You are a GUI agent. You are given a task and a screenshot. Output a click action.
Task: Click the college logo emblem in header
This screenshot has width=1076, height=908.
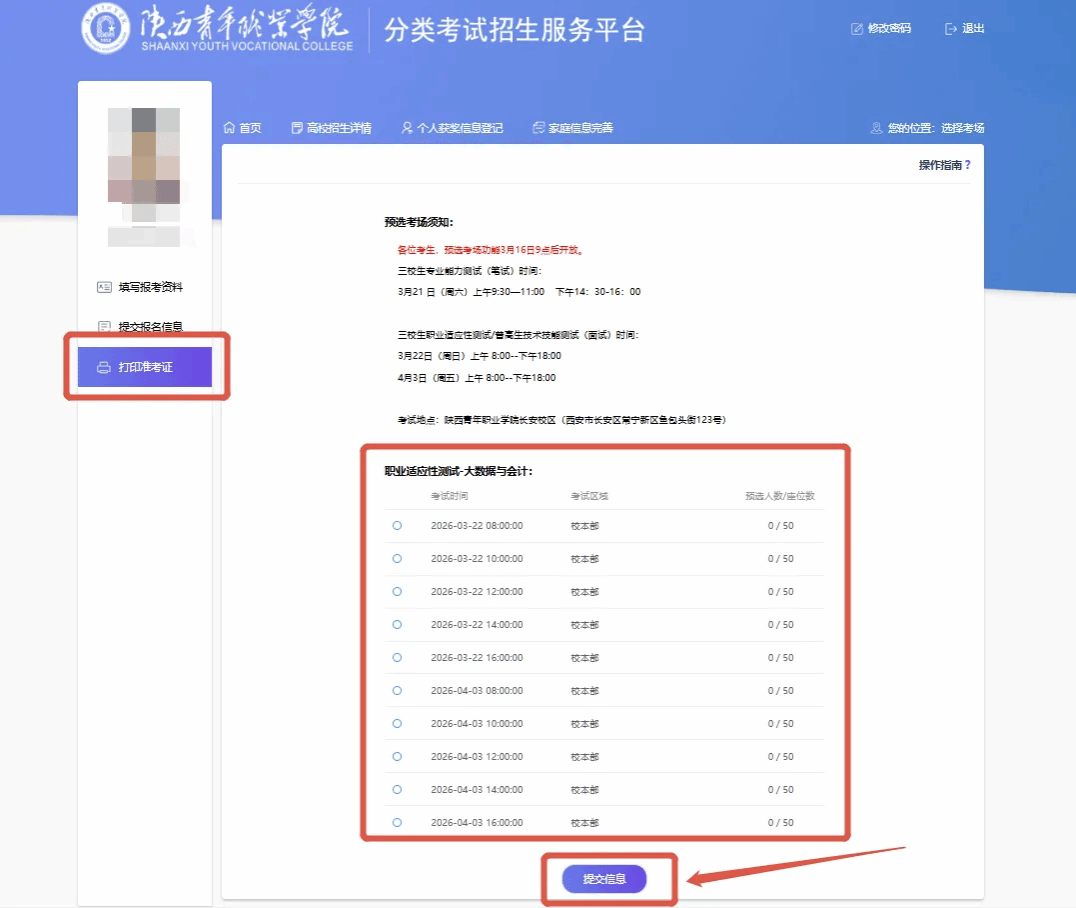click(x=106, y=31)
